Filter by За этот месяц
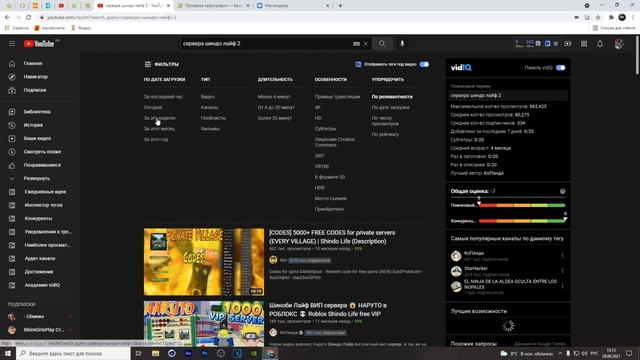Viewport: 640px width, 360px height. (x=159, y=129)
